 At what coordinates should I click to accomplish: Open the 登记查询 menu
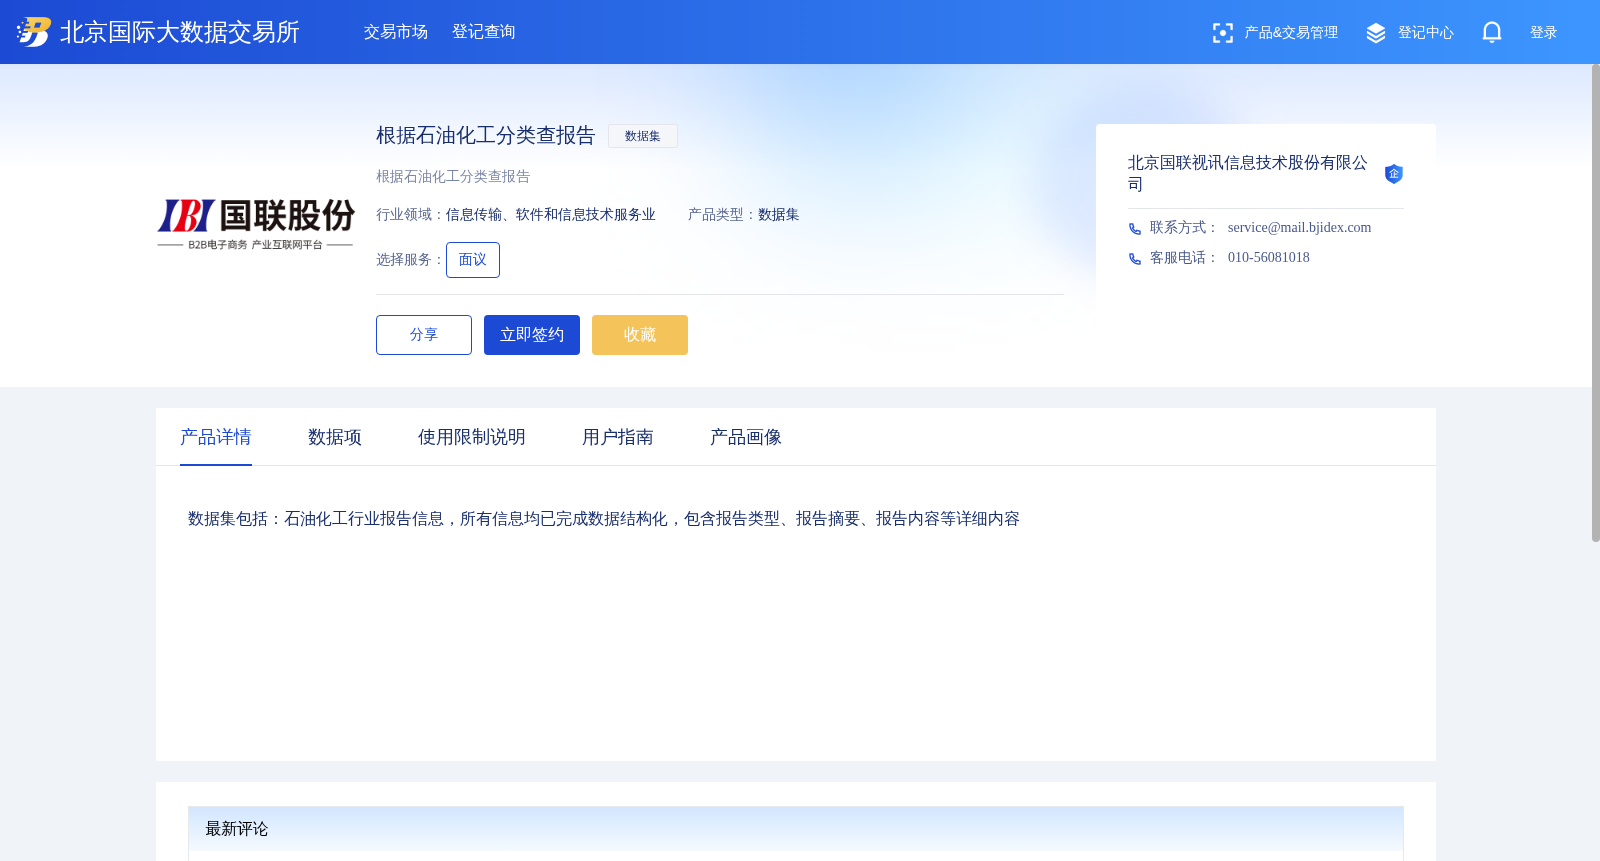(484, 32)
